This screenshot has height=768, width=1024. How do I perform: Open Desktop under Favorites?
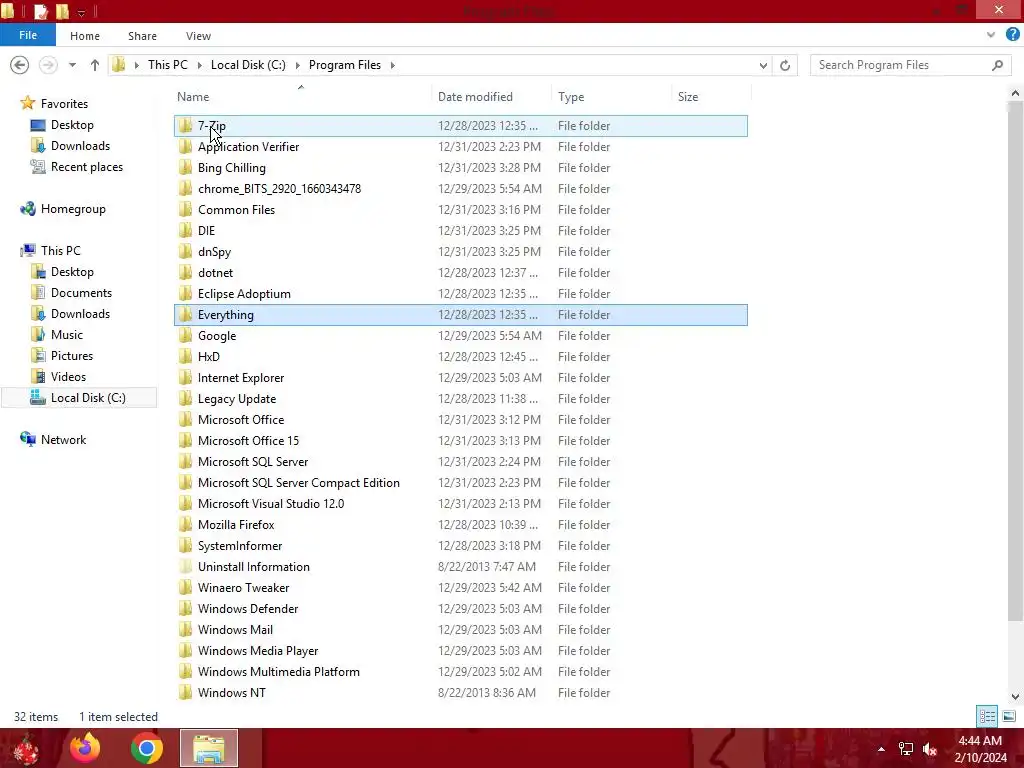(72, 125)
